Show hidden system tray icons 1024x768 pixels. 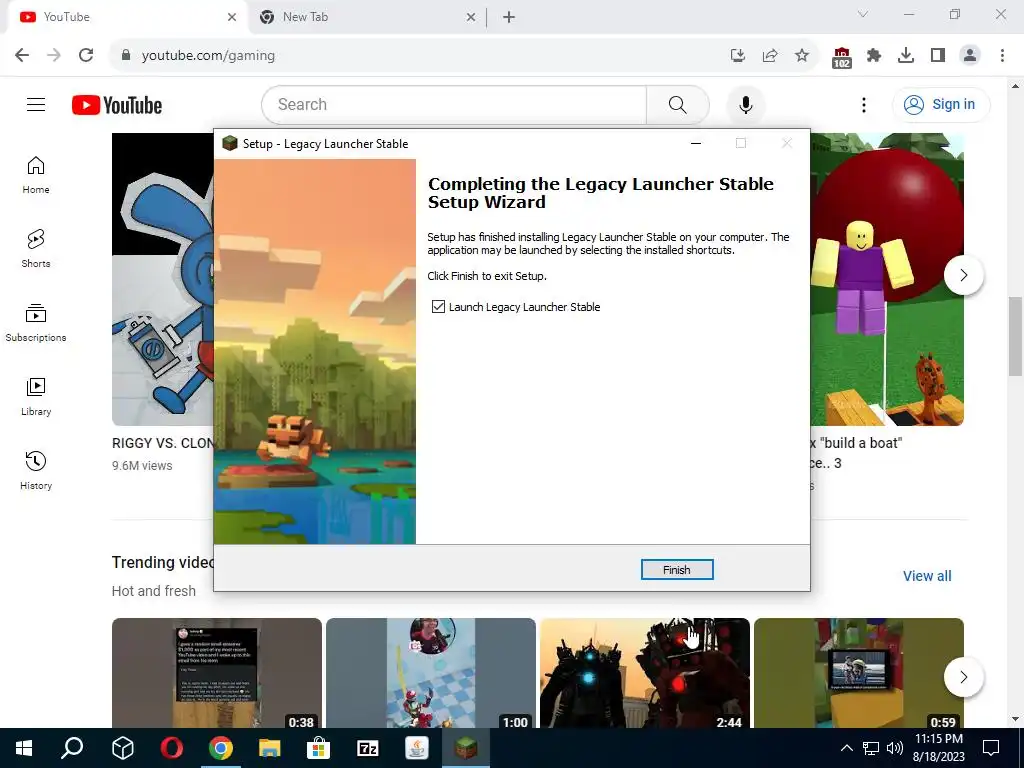[846, 748]
